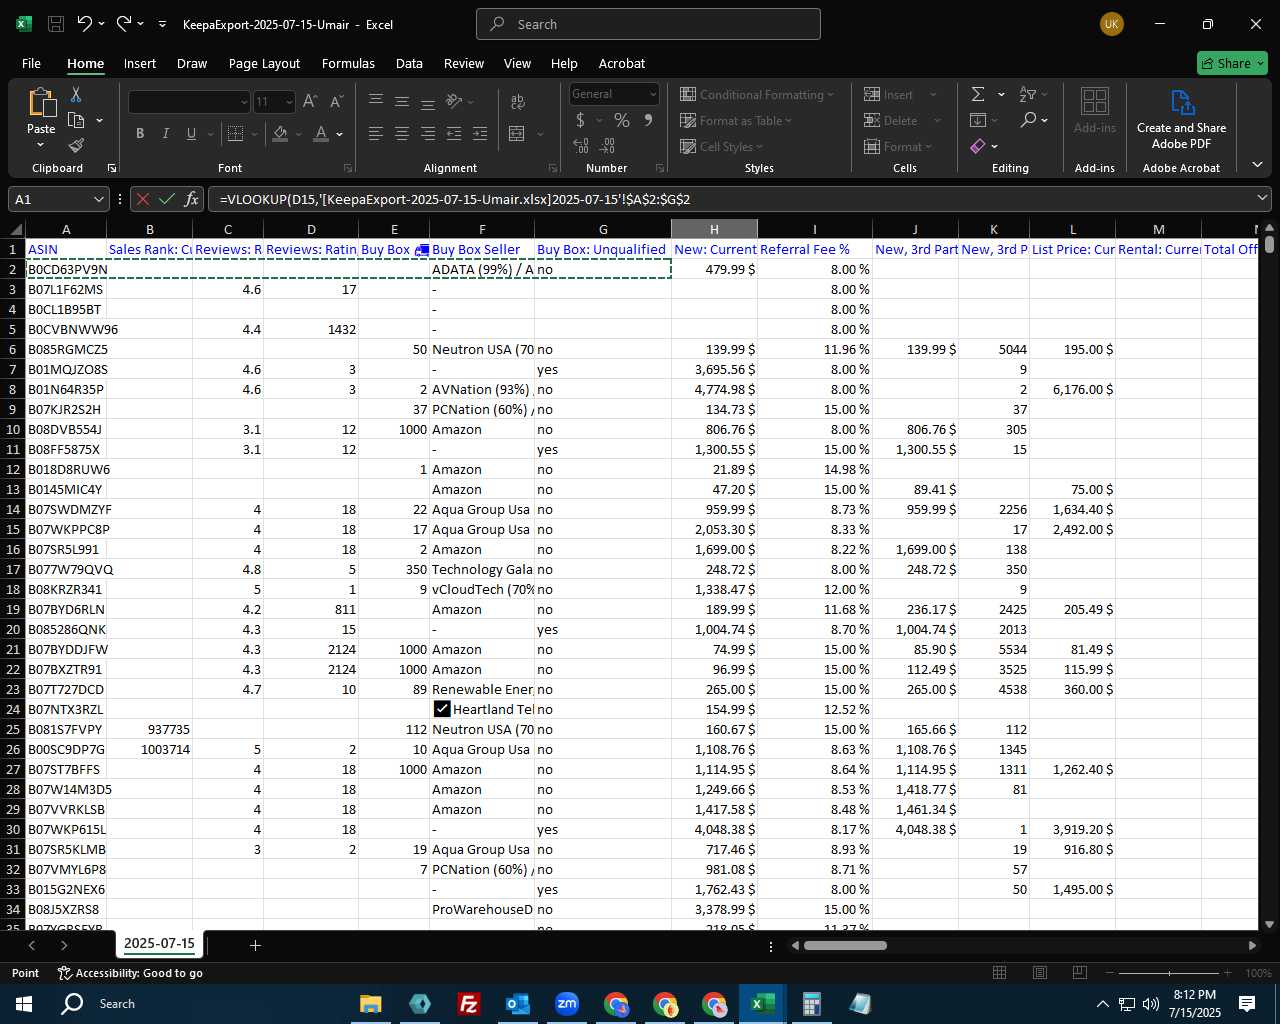Viewport: 1280px width, 1024px height.
Task: Click the Paste clipboard icon
Action: coord(41,103)
